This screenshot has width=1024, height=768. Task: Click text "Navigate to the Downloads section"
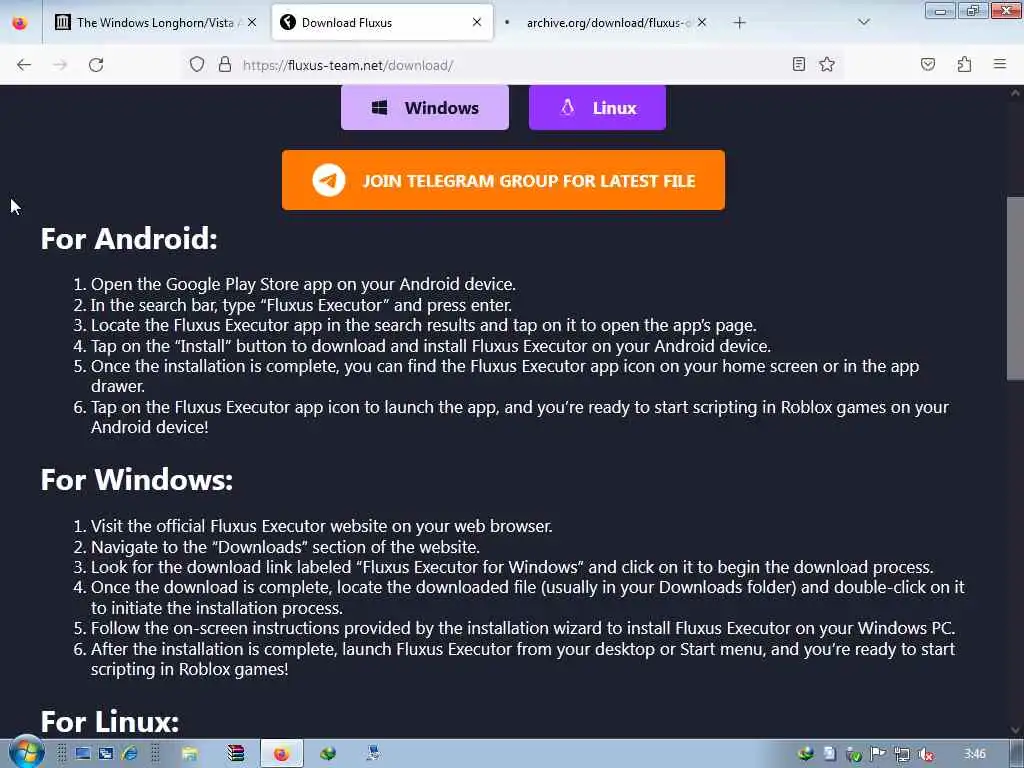pyautogui.click(x=285, y=547)
